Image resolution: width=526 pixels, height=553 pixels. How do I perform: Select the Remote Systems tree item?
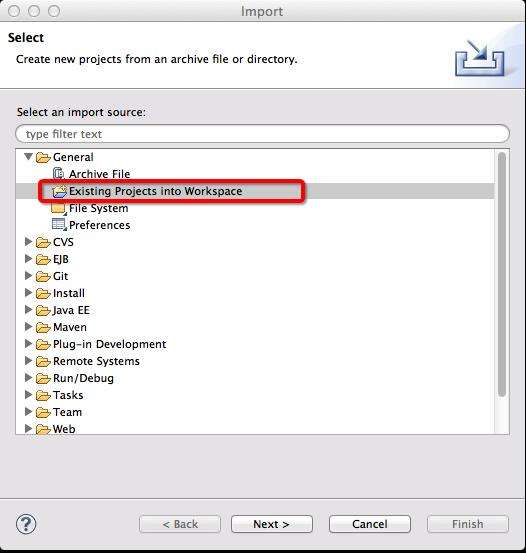96,361
